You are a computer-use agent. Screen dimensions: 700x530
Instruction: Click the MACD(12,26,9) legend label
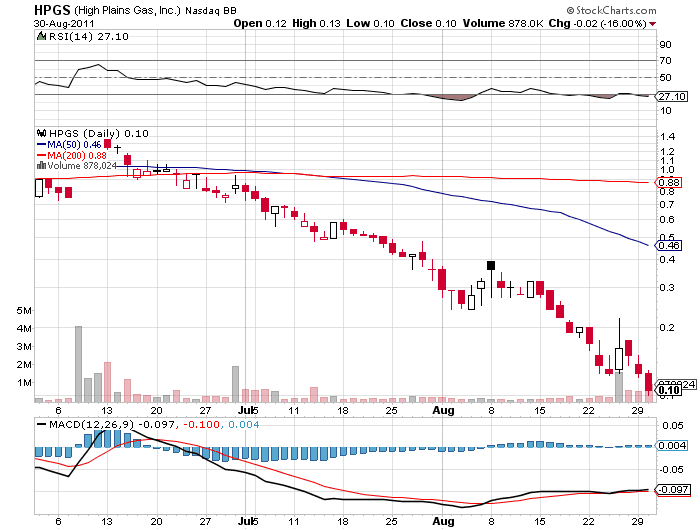[x=92, y=424]
